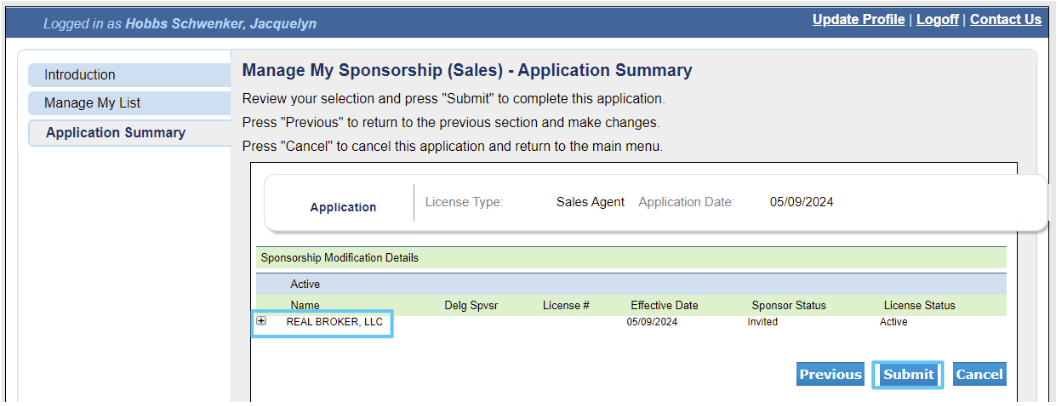
Task: Click the Effective Date column header
Action: [665, 305]
